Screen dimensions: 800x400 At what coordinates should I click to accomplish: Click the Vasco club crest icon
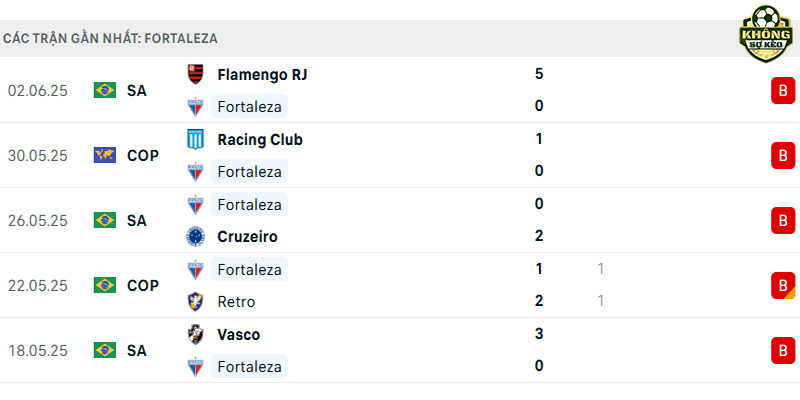pyautogui.click(x=195, y=334)
